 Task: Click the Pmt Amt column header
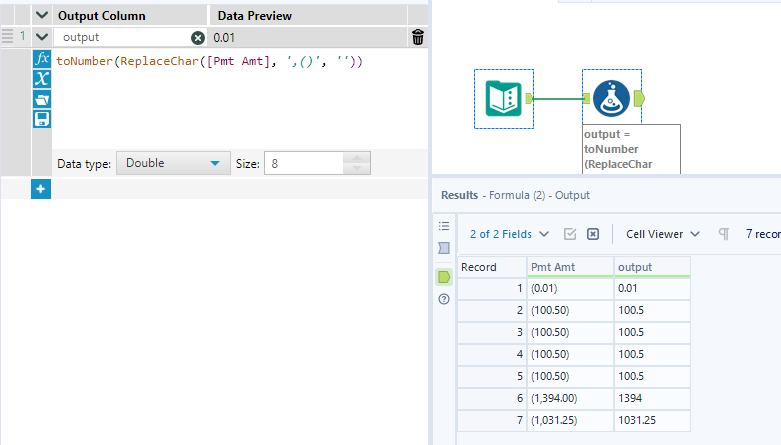click(x=570, y=267)
